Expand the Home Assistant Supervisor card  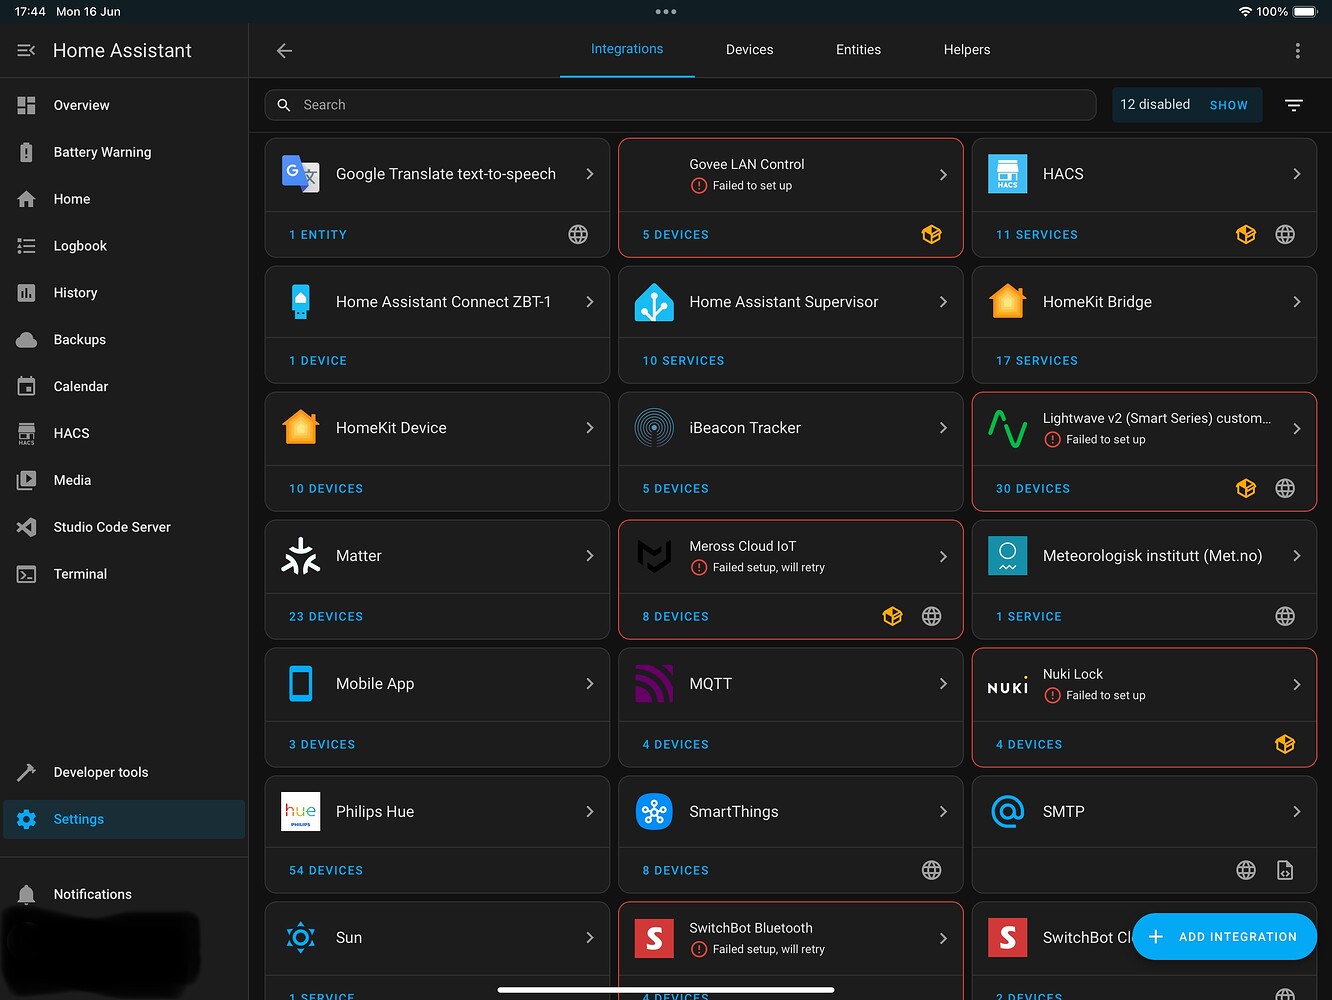coord(942,301)
